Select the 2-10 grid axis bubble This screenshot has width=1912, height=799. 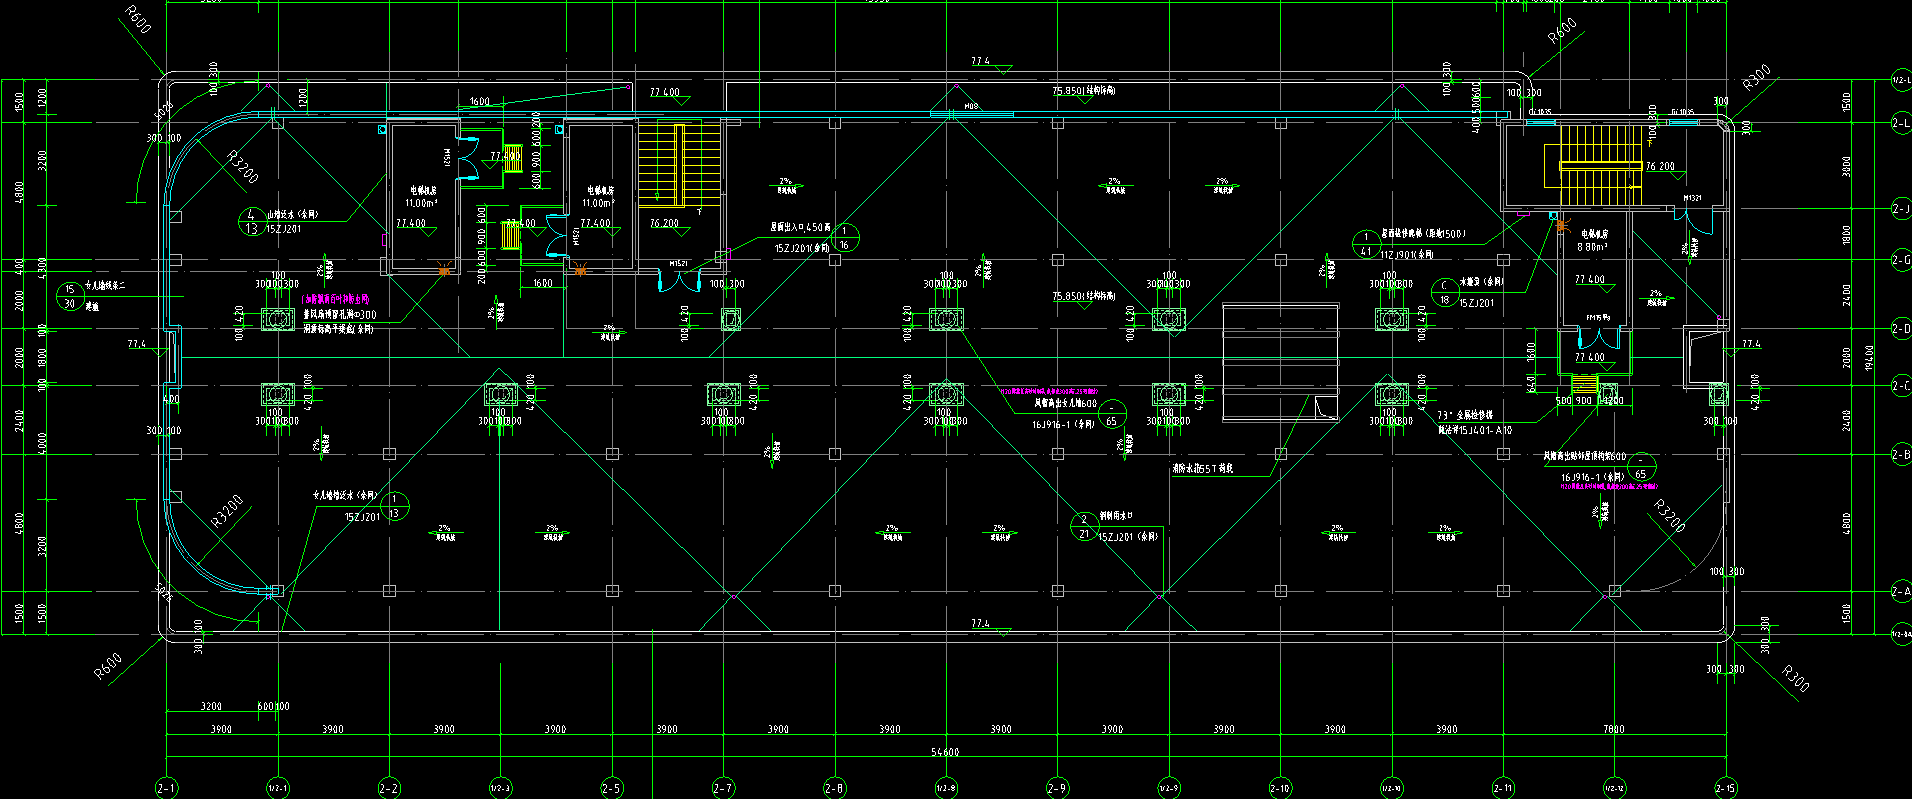(1280, 788)
